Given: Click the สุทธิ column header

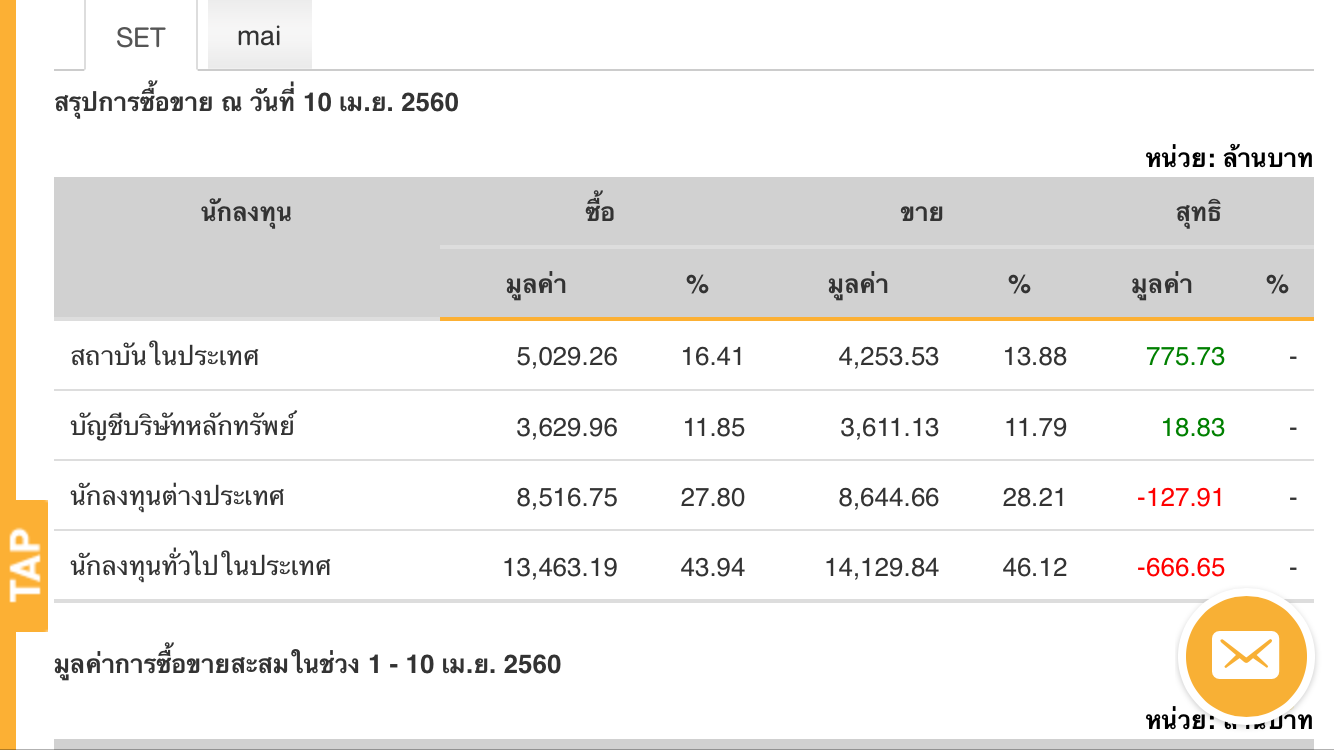Looking at the screenshot, I should click(1198, 212).
